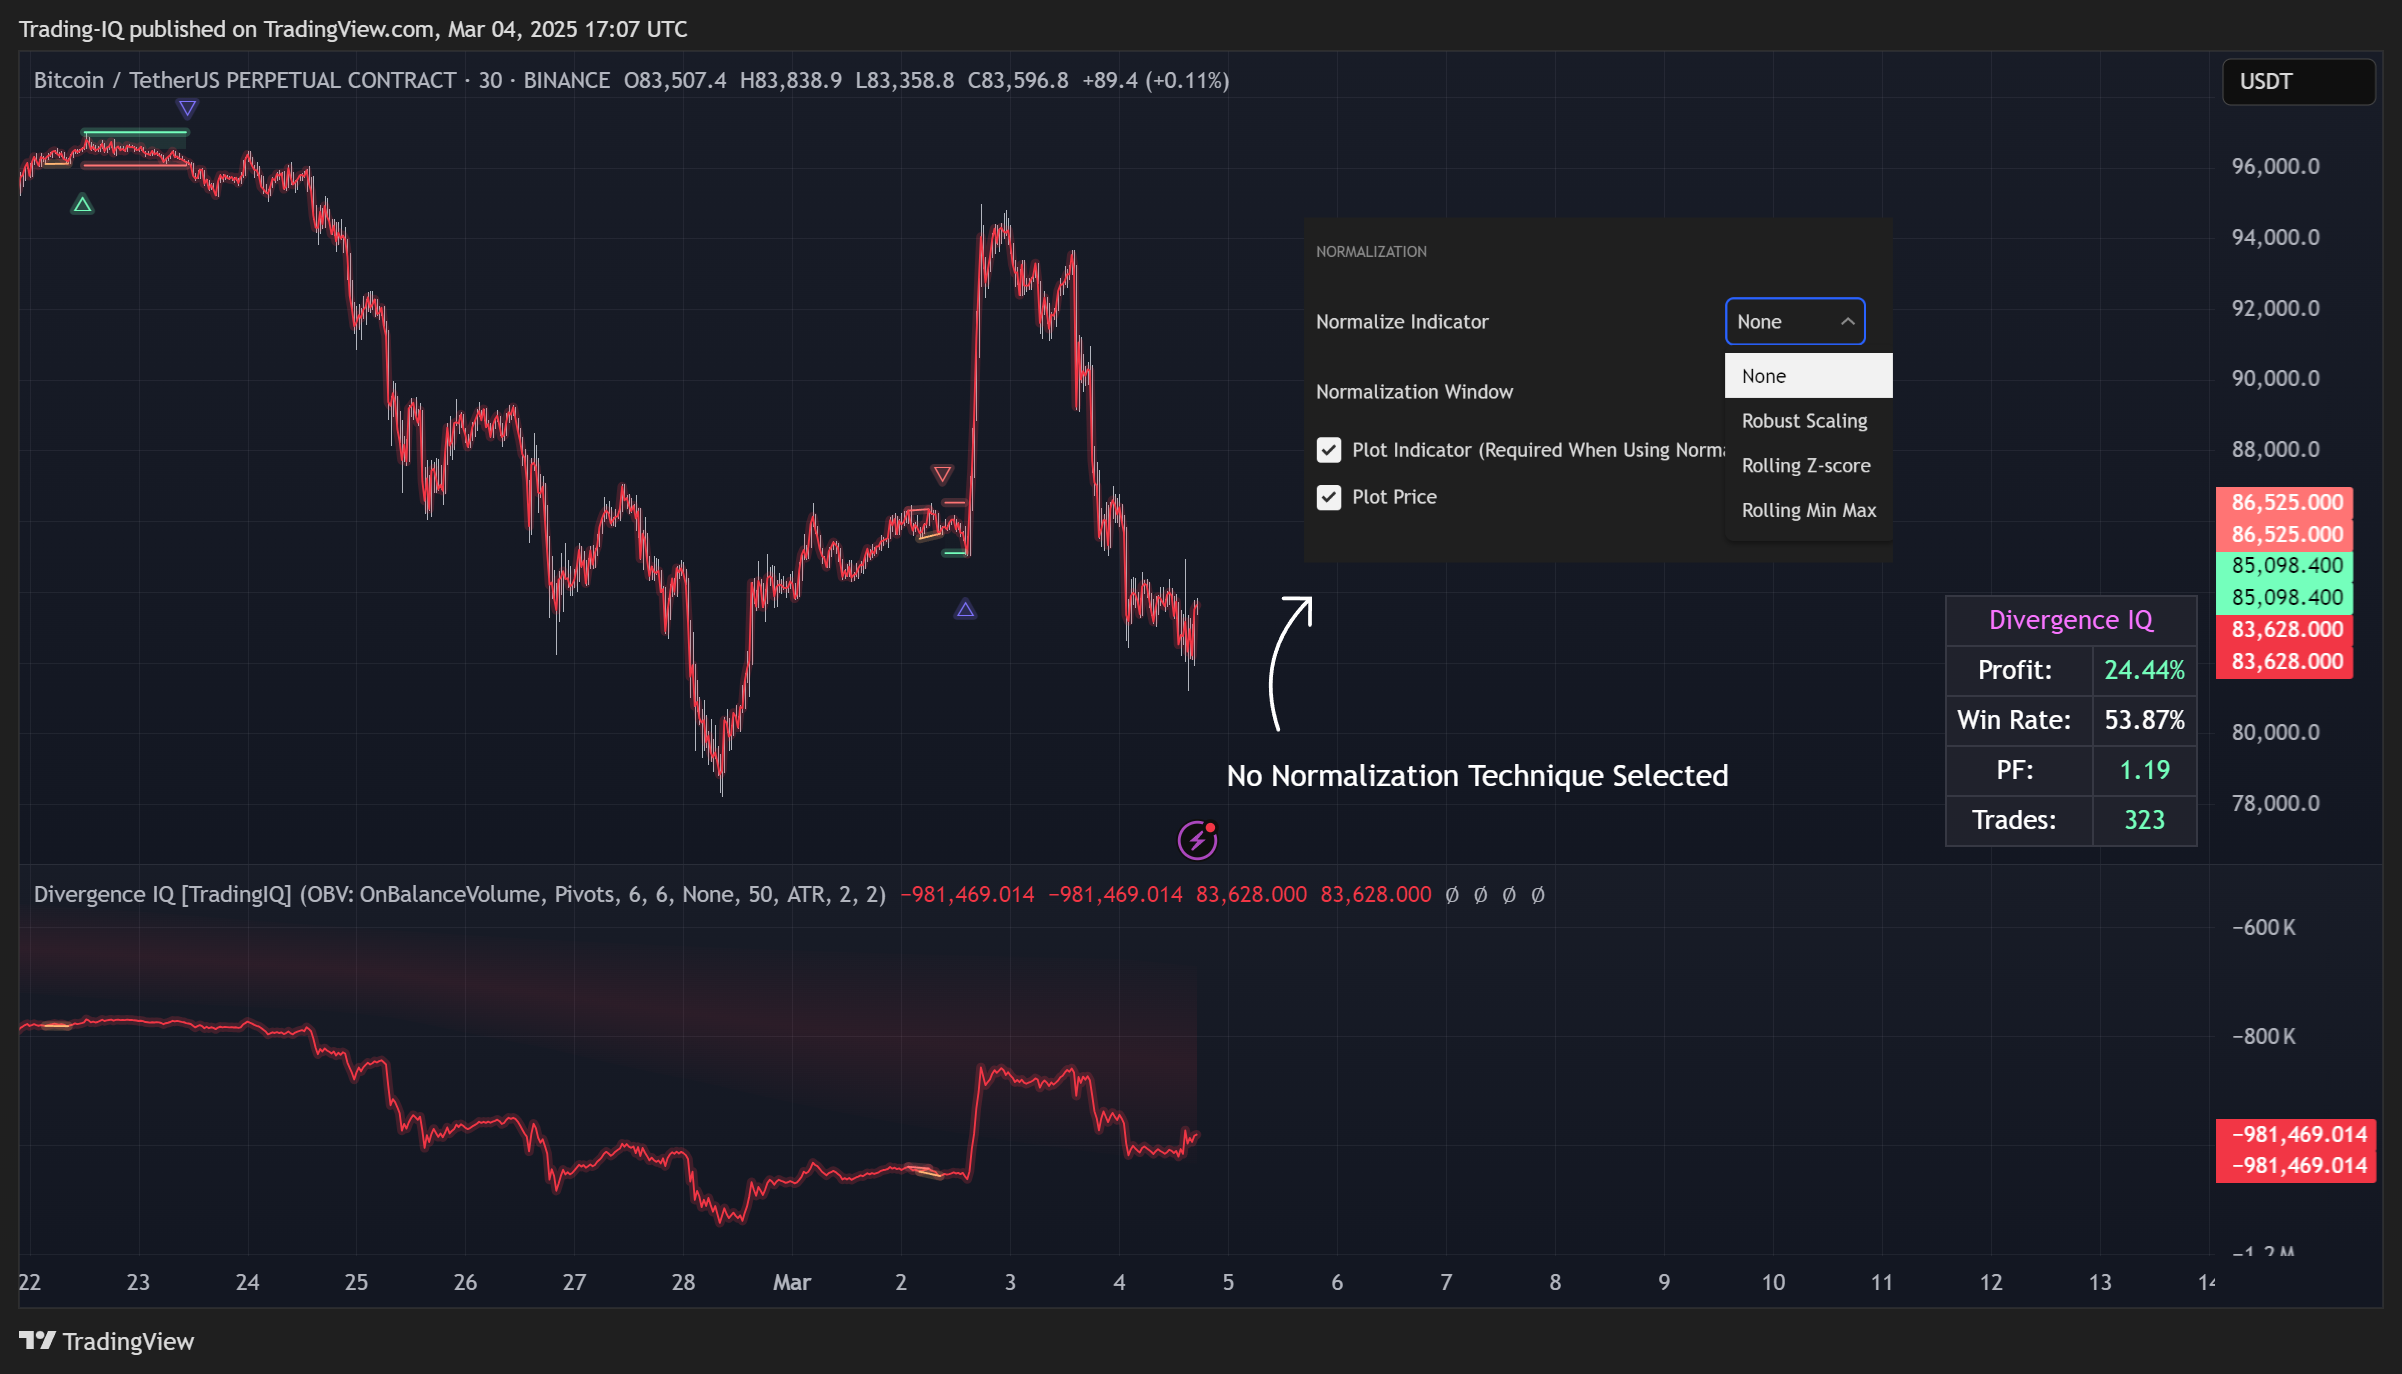Click the -800K indicator axis label
This screenshot has width=2402, height=1374.
click(2264, 1036)
